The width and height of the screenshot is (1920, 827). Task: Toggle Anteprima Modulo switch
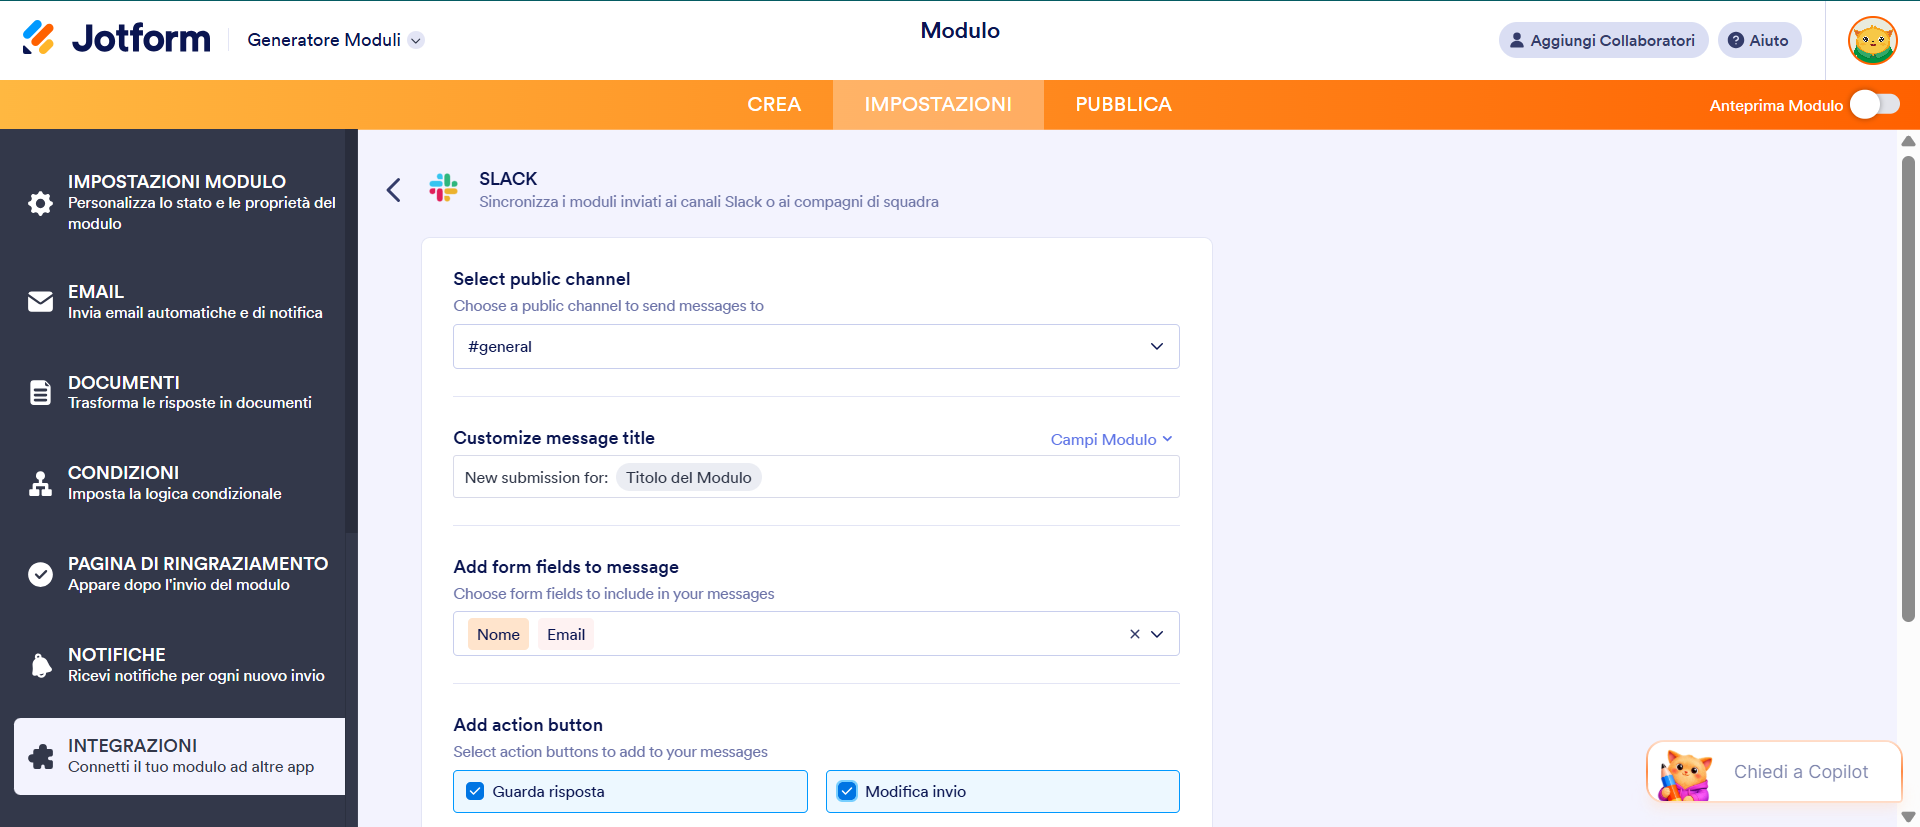click(1874, 105)
